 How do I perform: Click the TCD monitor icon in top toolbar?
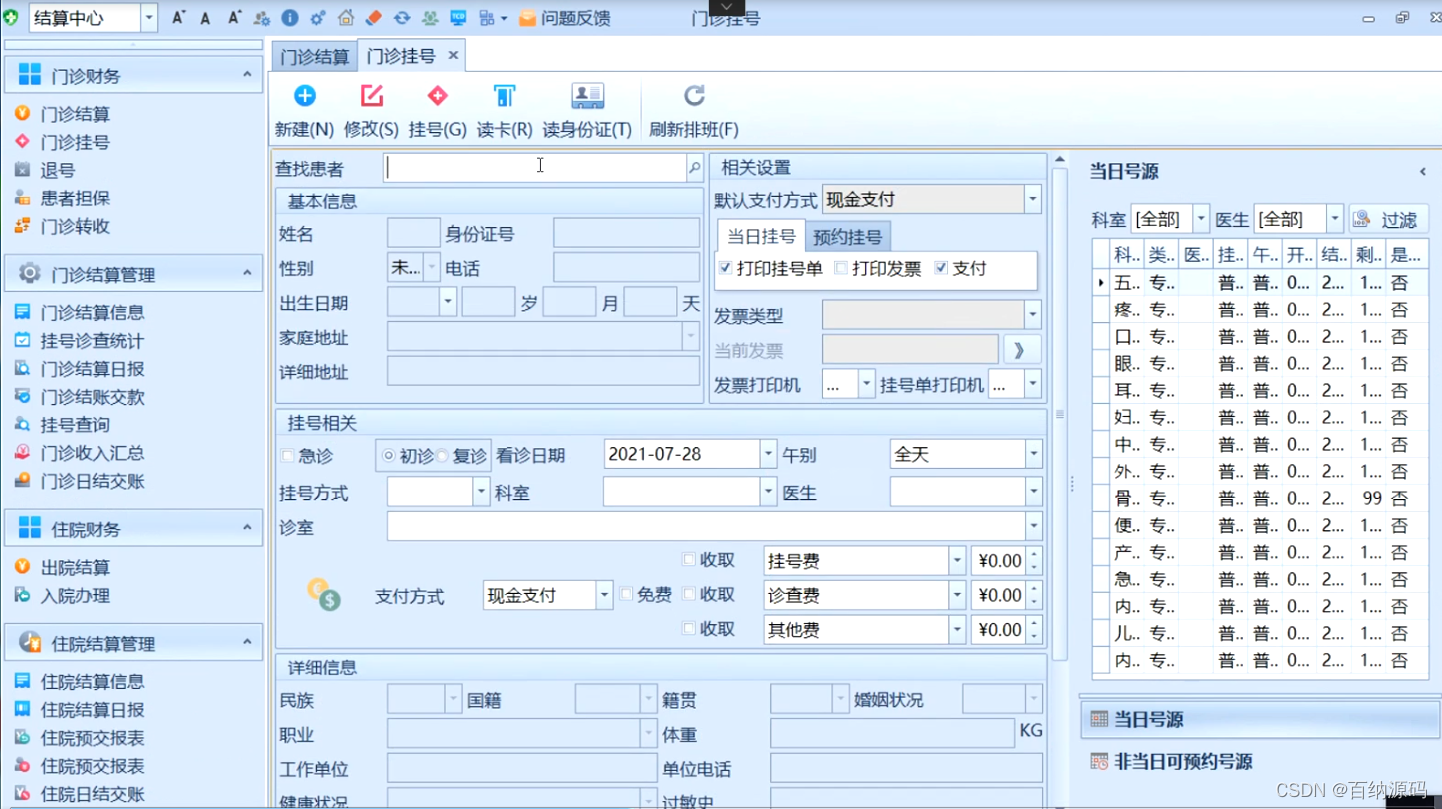[x=458, y=18]
